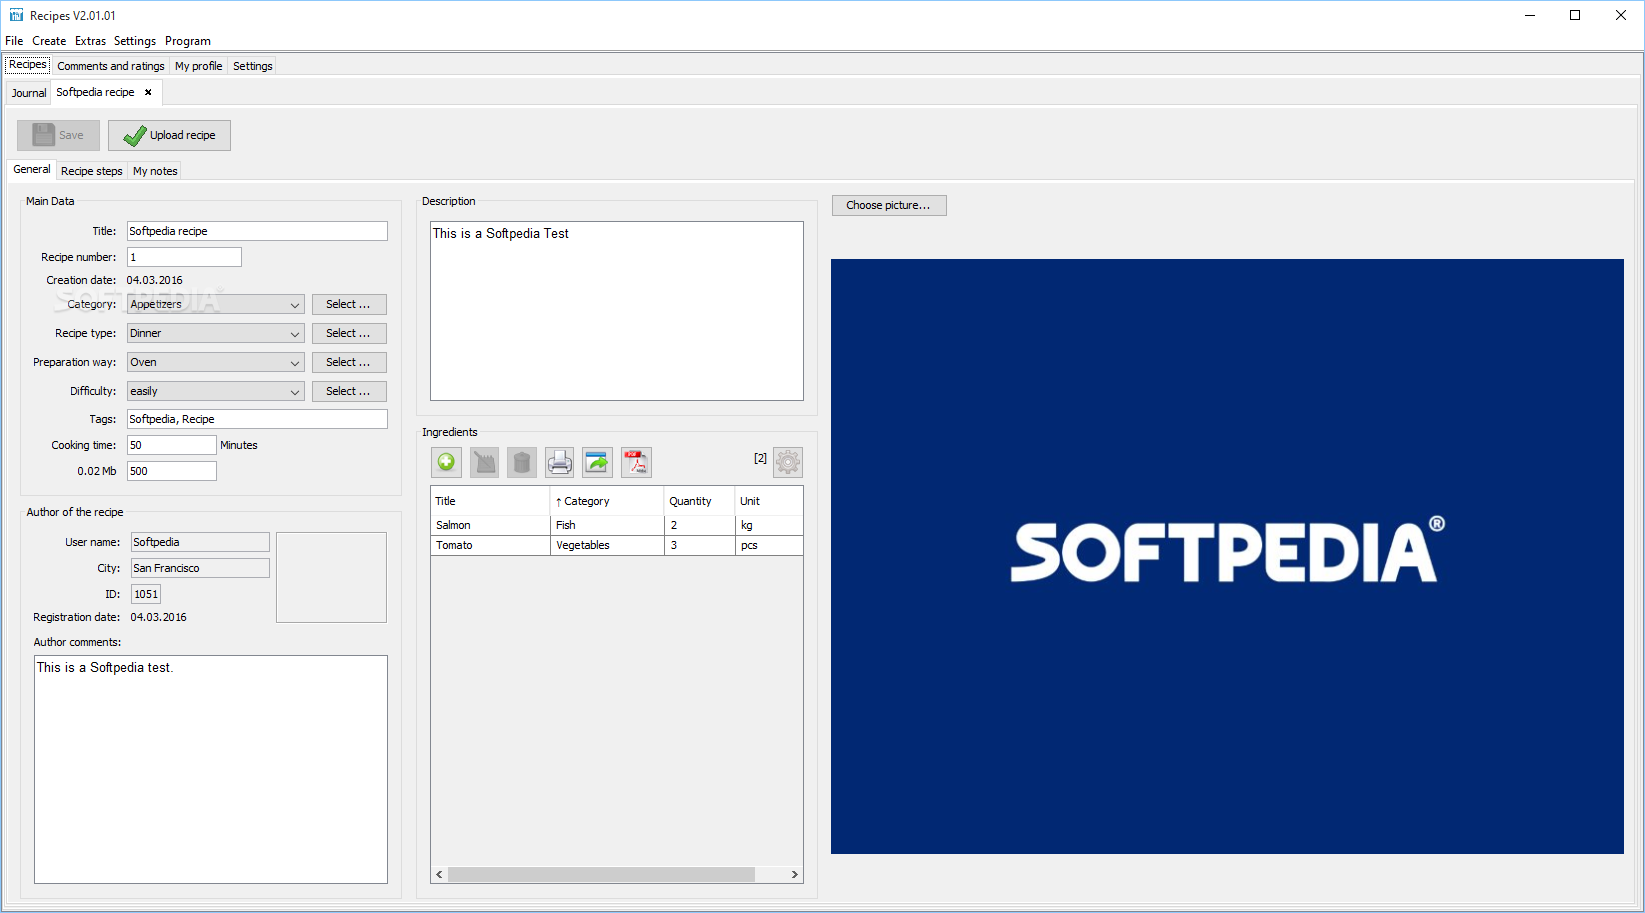Image resolution: width=1645 pixels, height=913 pixels.
Task: Open the Create menu
Action: (49, 41)
